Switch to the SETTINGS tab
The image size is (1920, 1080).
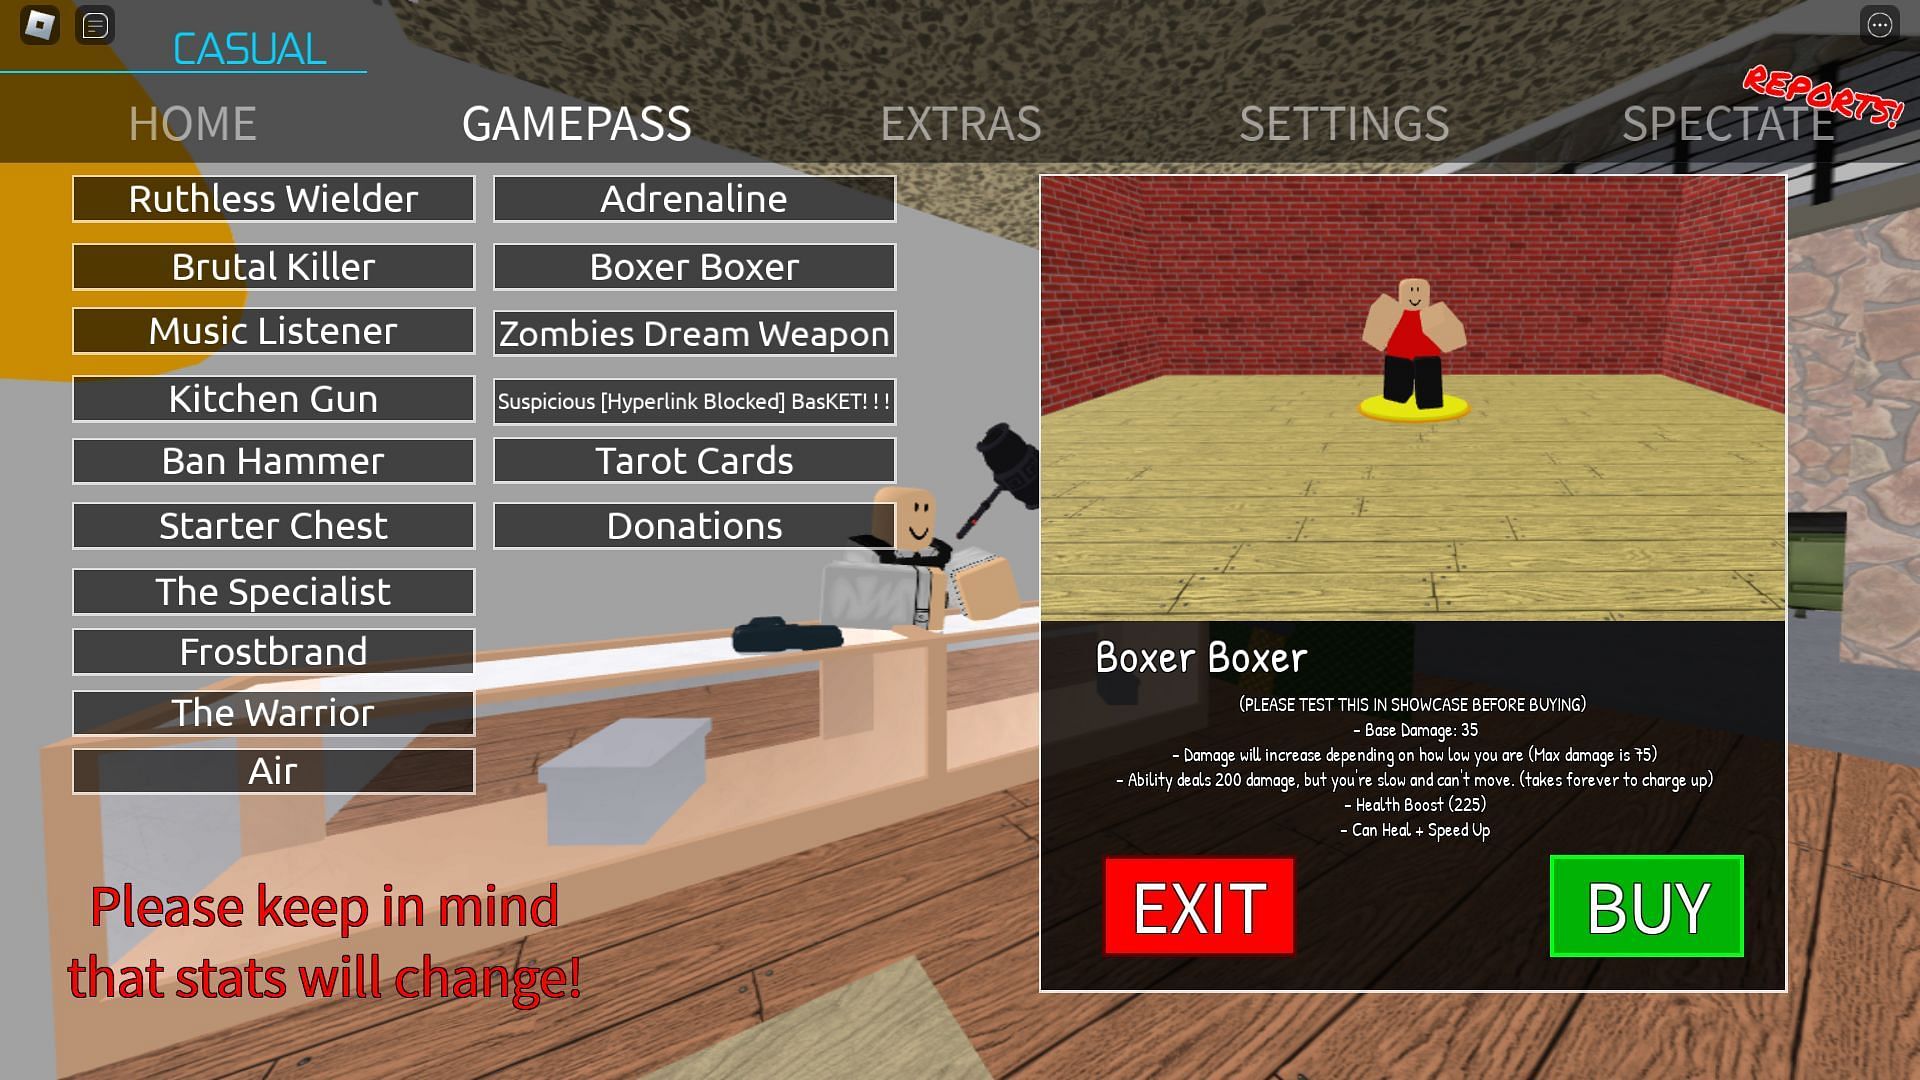point(1344,121)
